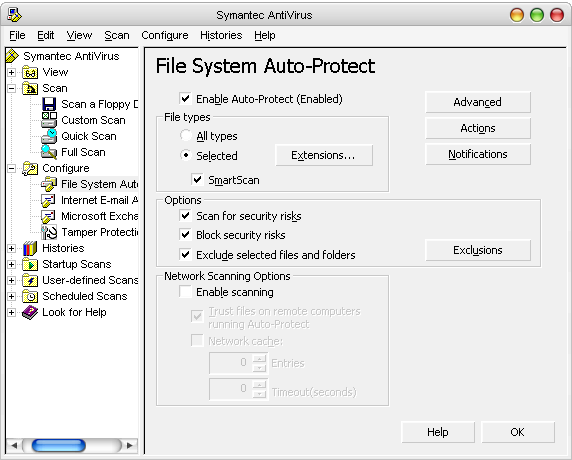Collapse the Scan tree node

(12, 88)
